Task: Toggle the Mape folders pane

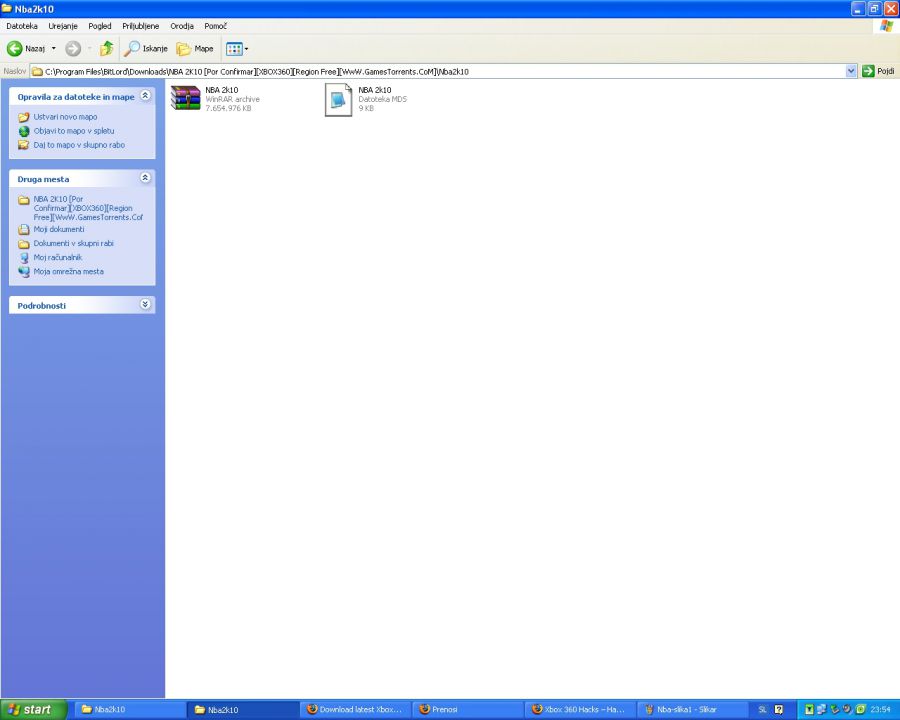Action: pyautogui.click(x=195, y=49)
